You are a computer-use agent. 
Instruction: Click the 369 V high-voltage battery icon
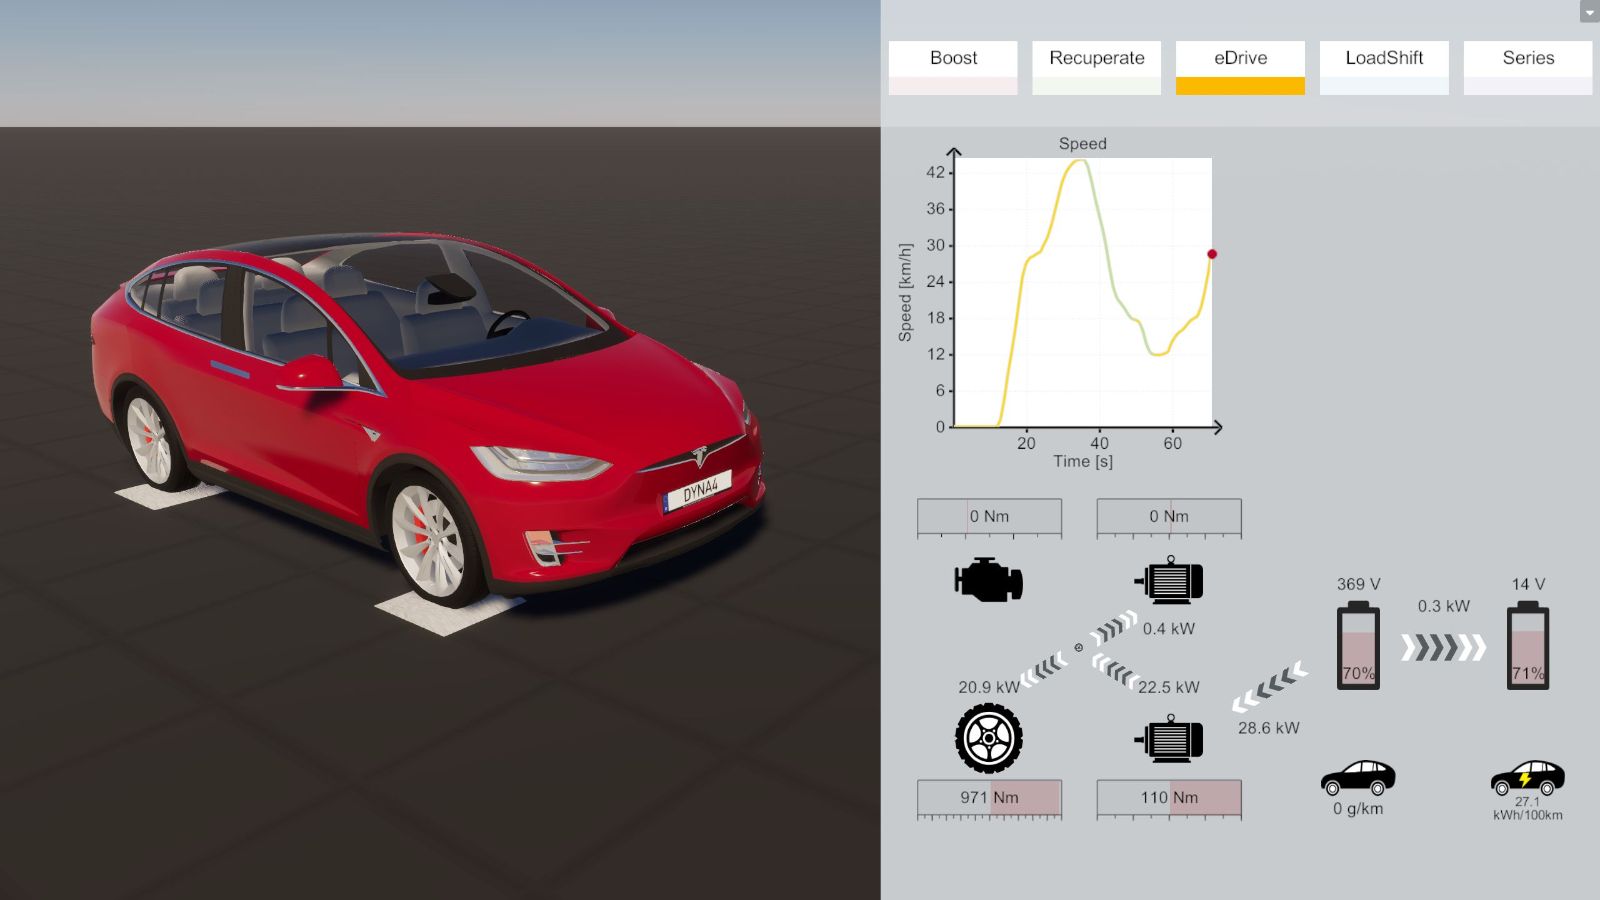coord(1358,645)
